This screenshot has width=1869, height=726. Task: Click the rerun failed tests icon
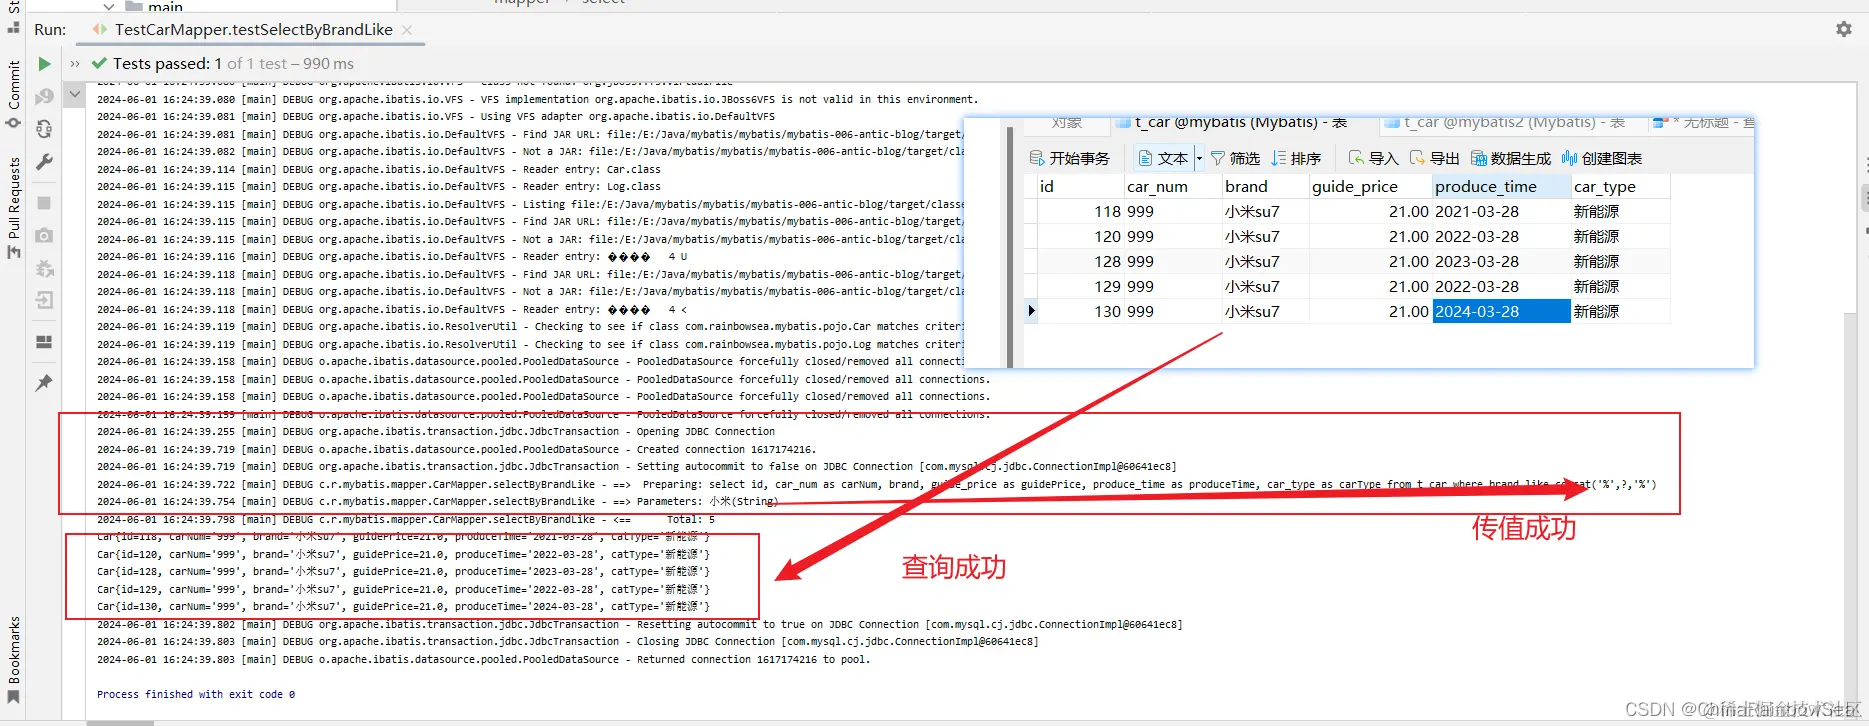tap(44, 96)
